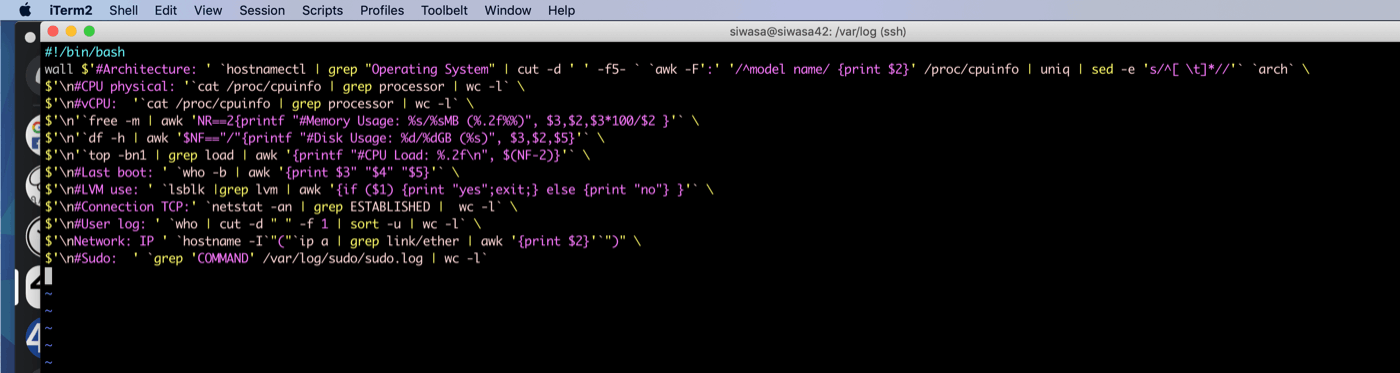Open the View menu
Image resolution: width=1400 pixels, height=373 pixels.
click(208, 10)
